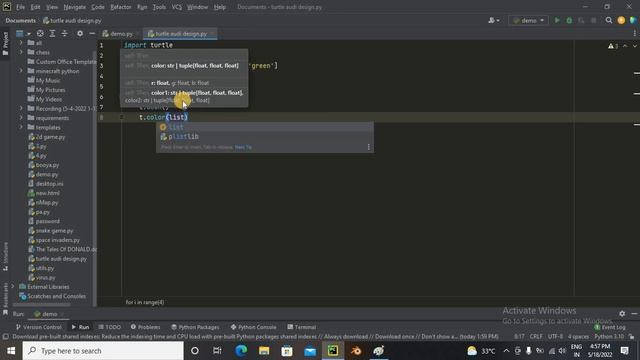Expand the all folder

pos(21,42)
